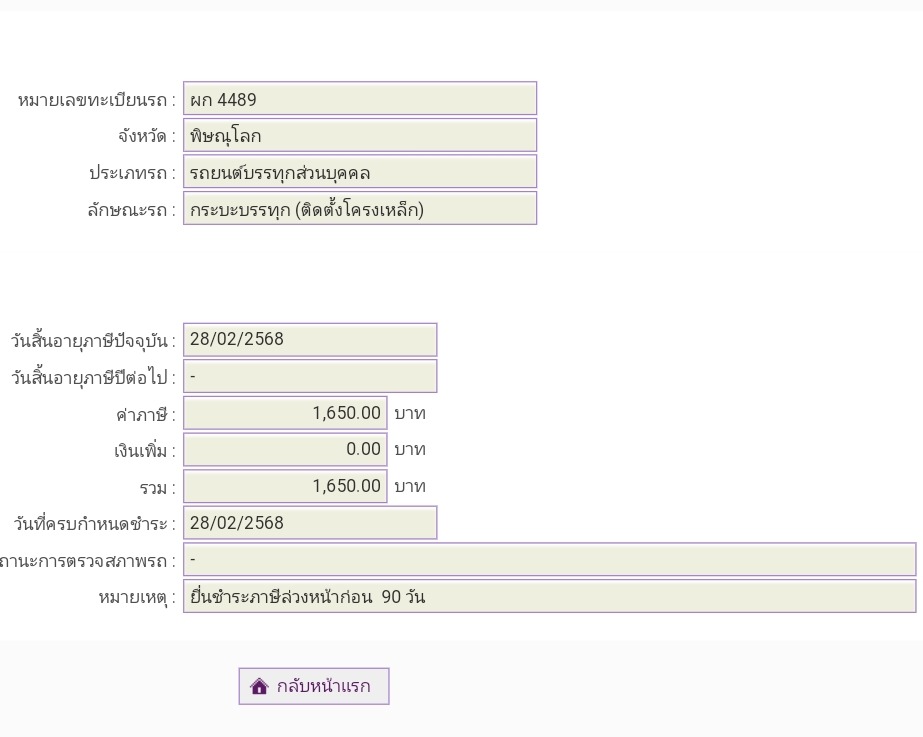Click the vehicle type field รถยนต์บรรทุกส่วนบุคคล
Screen dimensions: 923x737
coord(360,172)
